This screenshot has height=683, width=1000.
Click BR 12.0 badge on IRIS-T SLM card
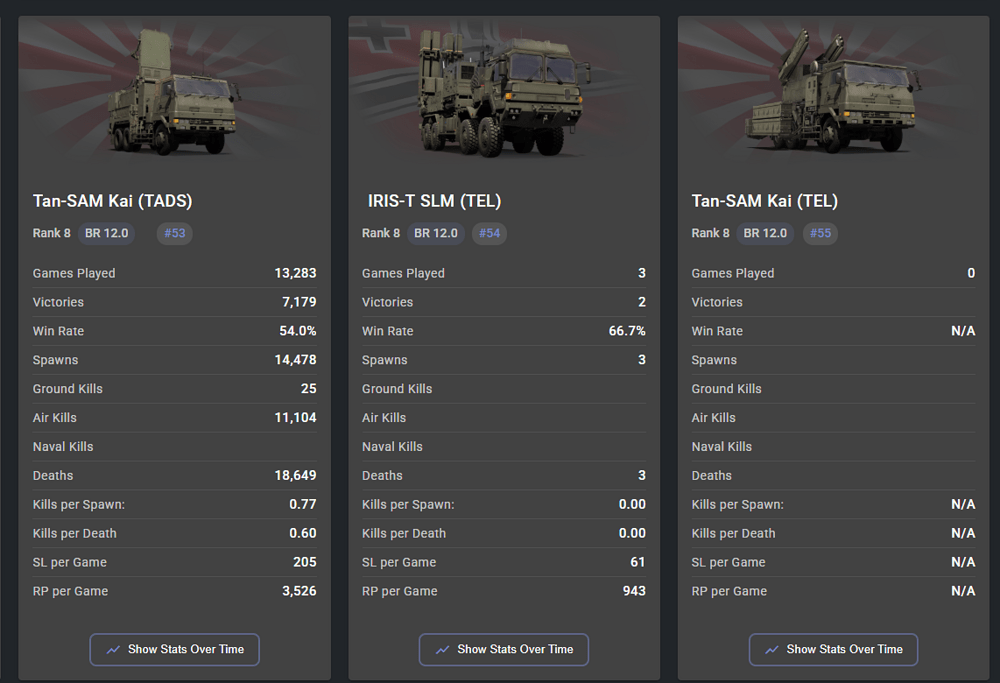[x=436, y=233]
